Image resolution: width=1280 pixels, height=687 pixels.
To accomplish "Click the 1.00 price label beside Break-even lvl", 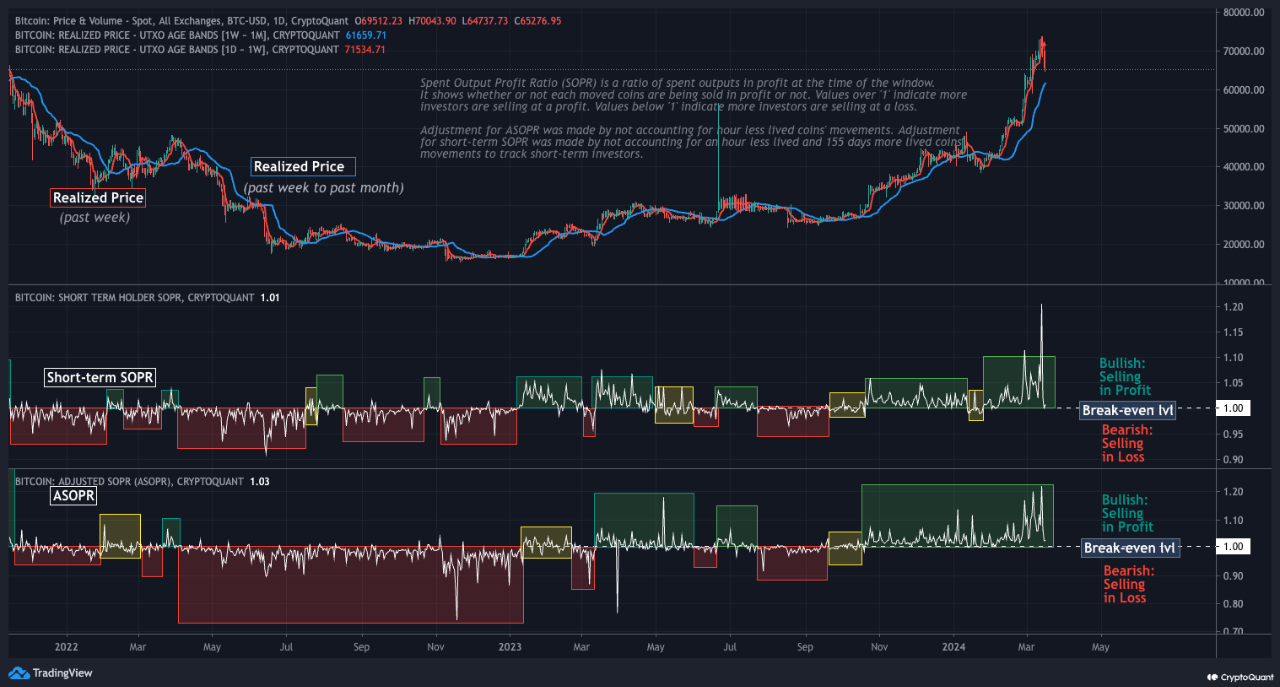I will click(x=1233, y=408).
